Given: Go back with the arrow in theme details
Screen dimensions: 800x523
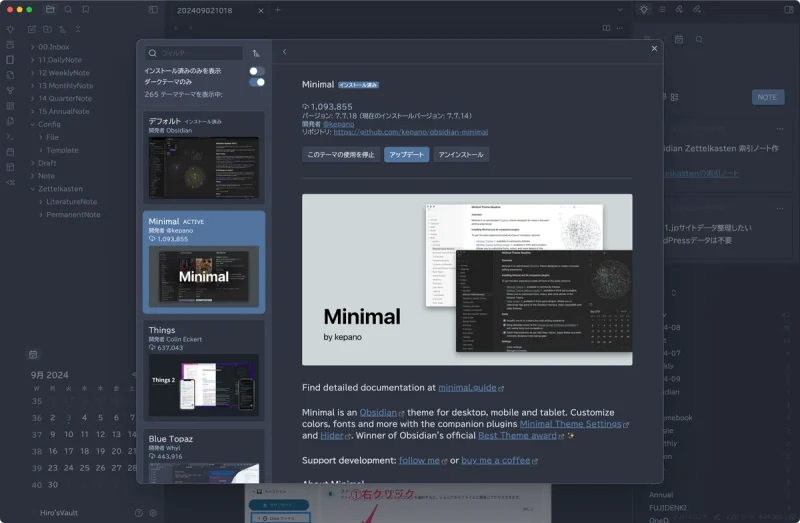Looking at the screenshot, I should coord(284,52).
